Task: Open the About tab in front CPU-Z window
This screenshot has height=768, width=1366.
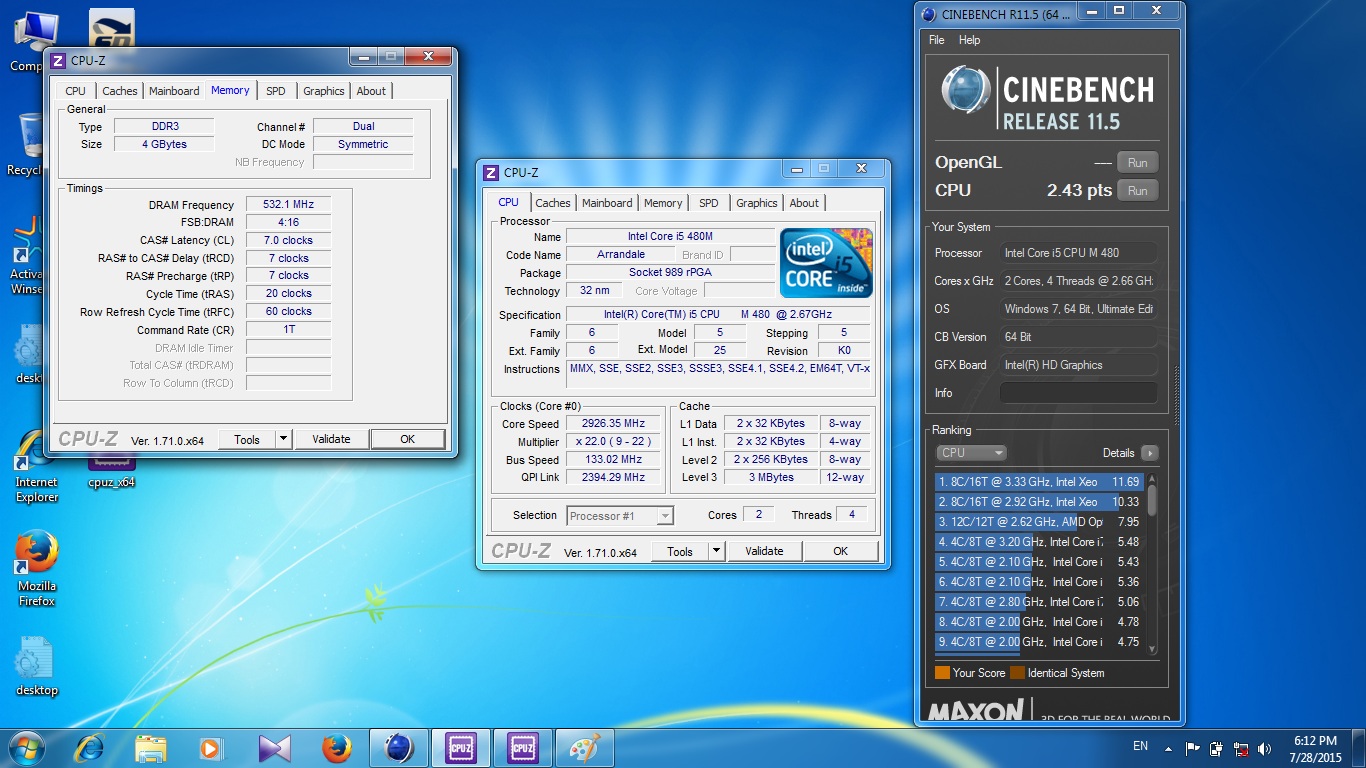Action: pos(804,203)
